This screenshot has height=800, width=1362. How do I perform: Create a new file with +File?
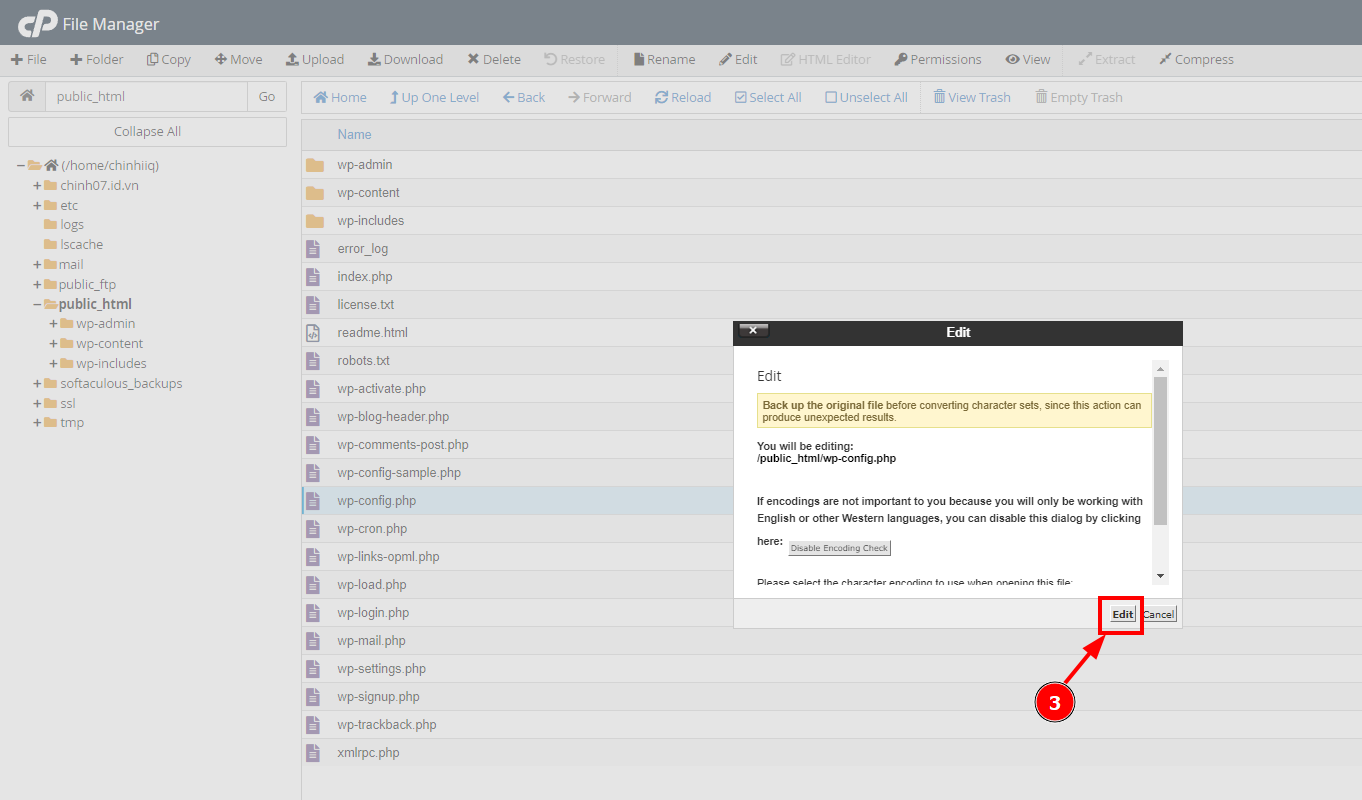[x=29, y=59]
